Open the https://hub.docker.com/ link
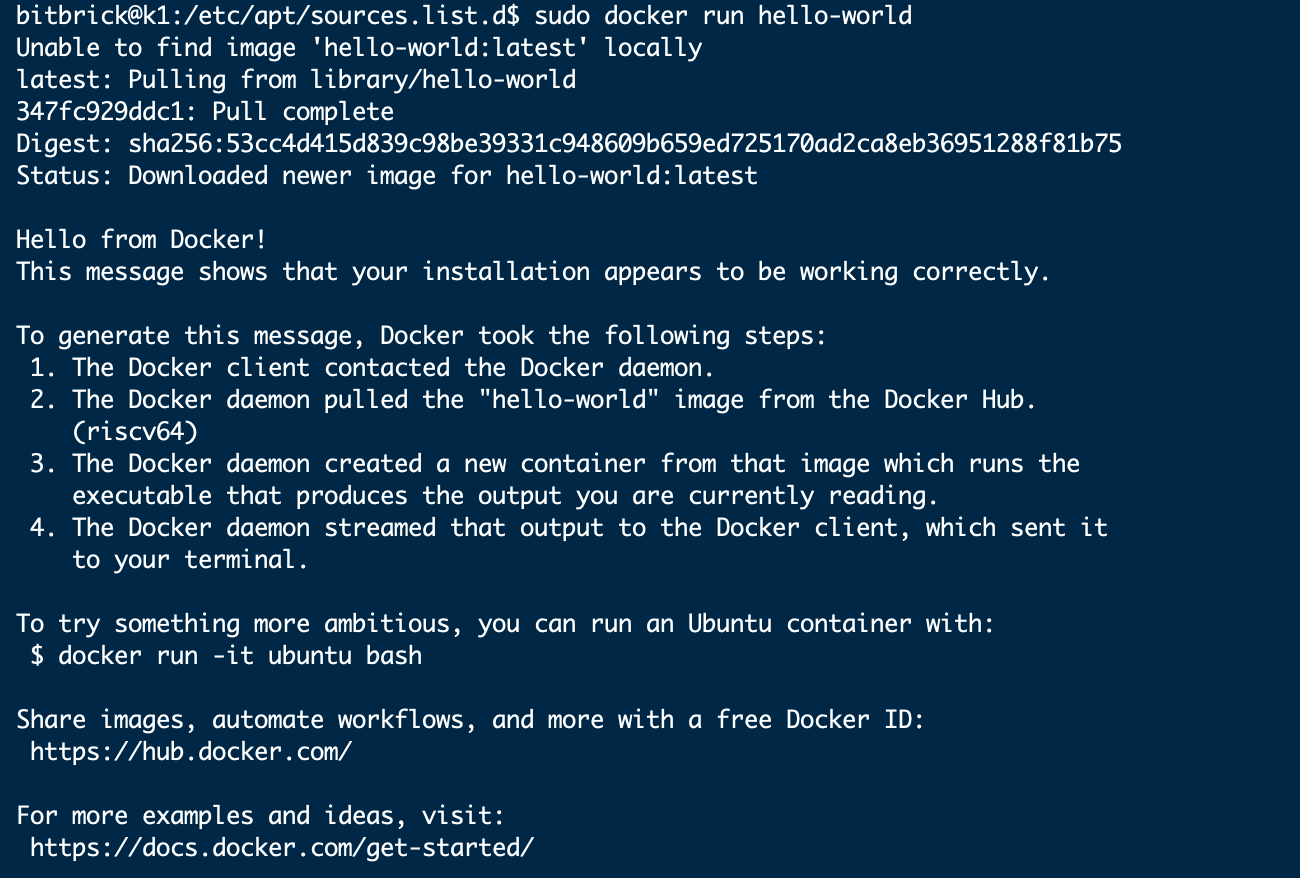This screenshot has width=1300, height=878. click(191, 752)
